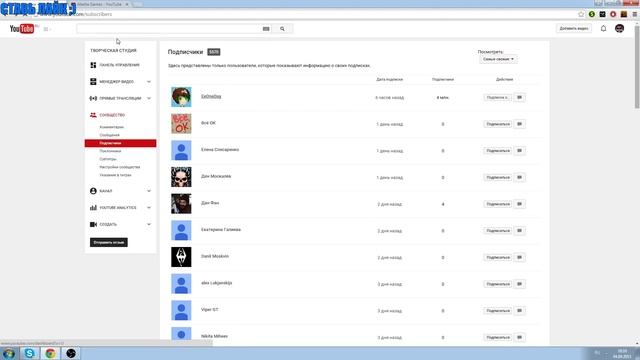Open the OBS icon on the taskbar
Viewport: 640px width, 360px height.
coord(71,353)
